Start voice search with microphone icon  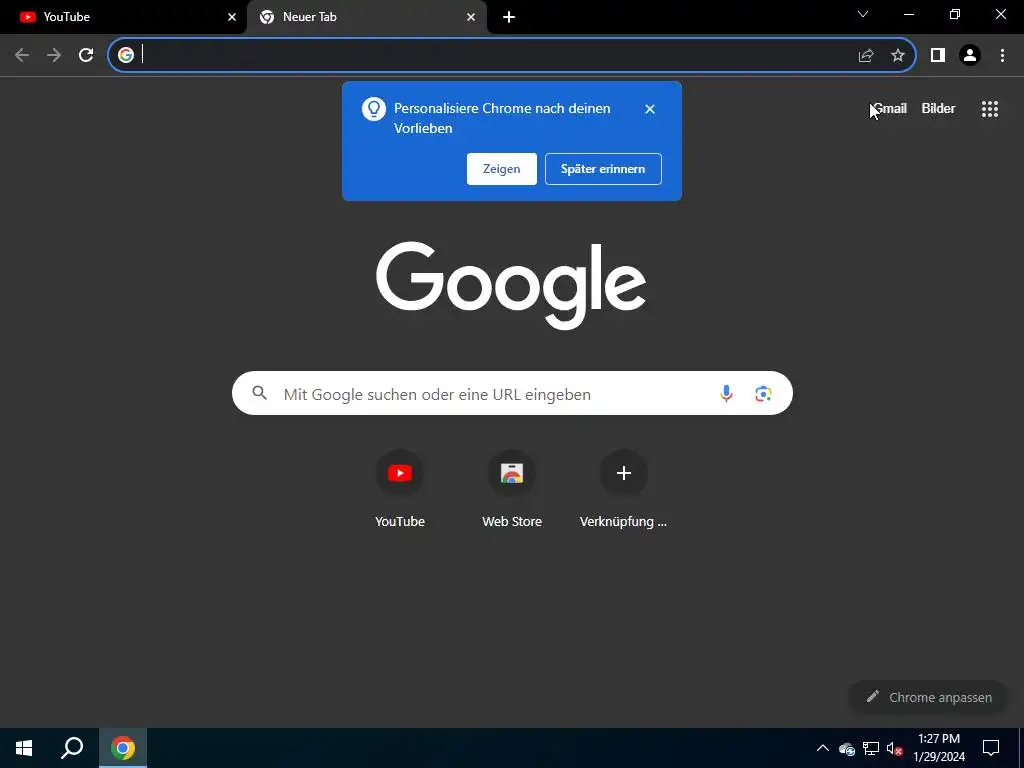coord(726,393)
